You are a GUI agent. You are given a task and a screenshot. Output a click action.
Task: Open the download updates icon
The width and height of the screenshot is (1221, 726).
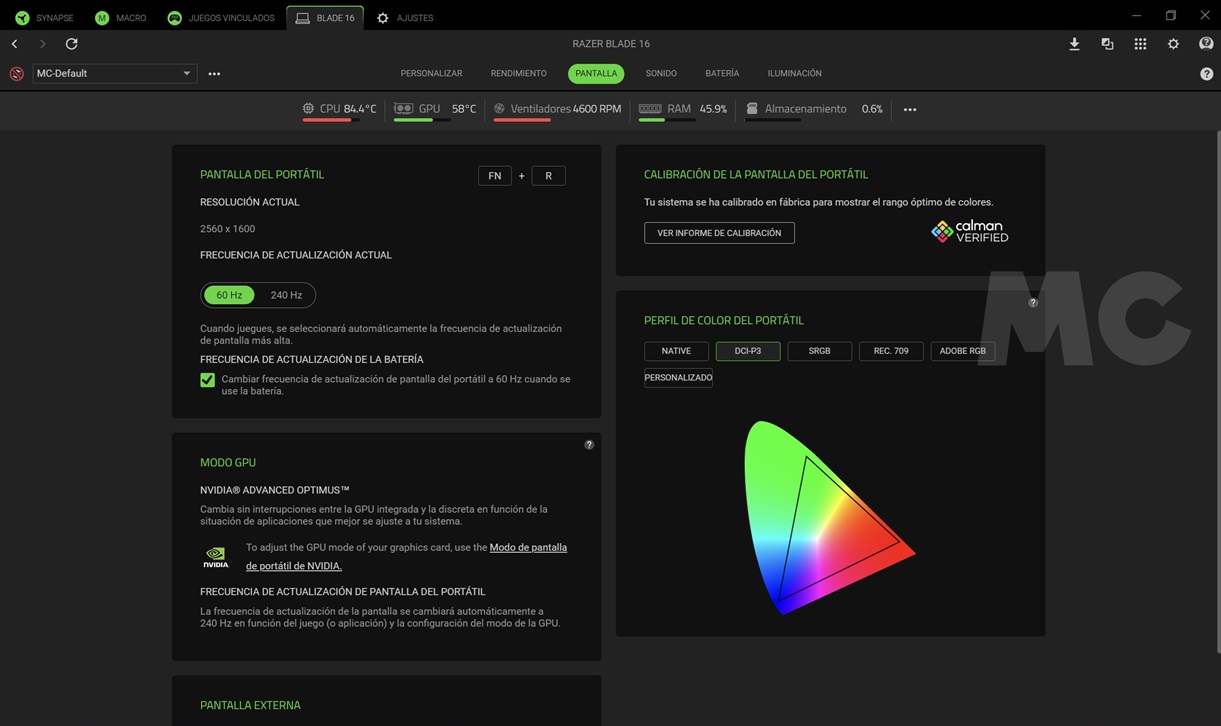pos(1074,44)
